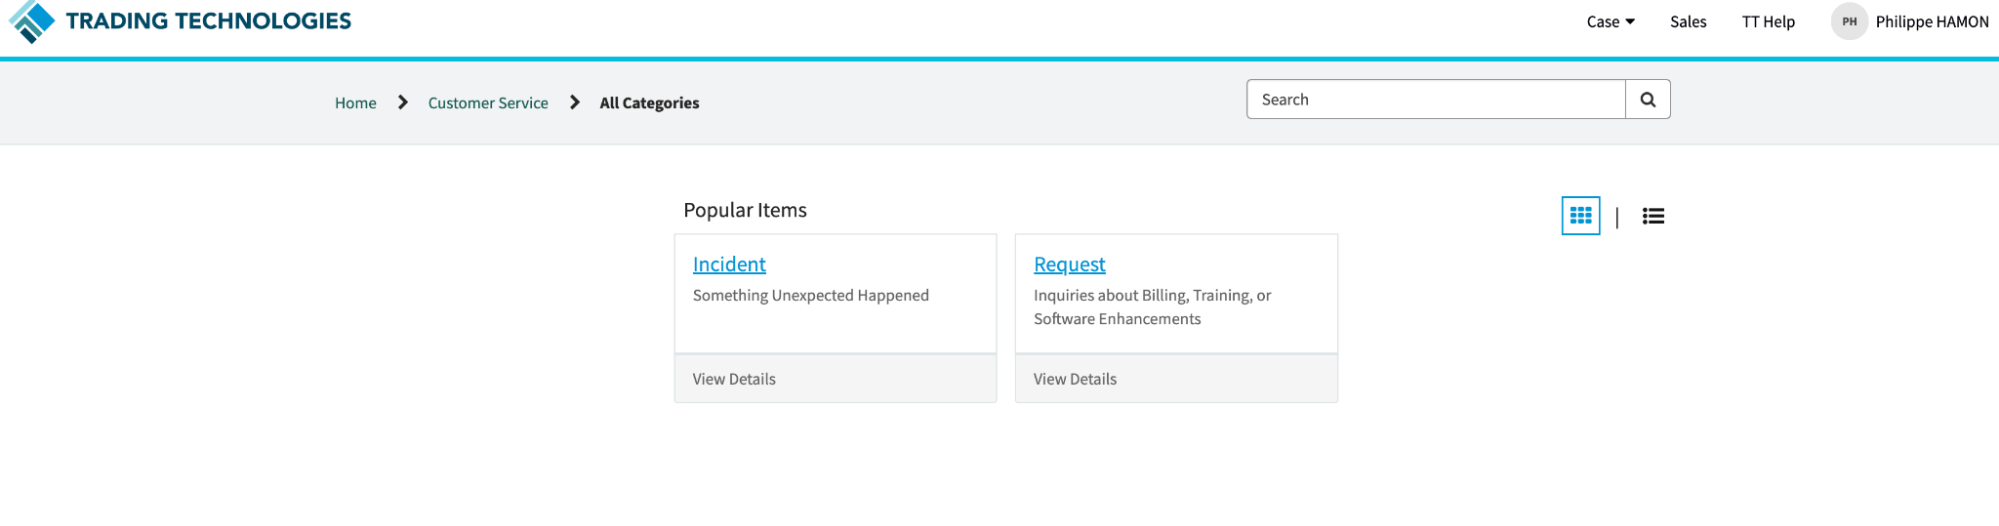Open the Incident catalog item link
The width and height of the screenshot is (1999, 526).
pyautogui.click(x=729, y=265)
